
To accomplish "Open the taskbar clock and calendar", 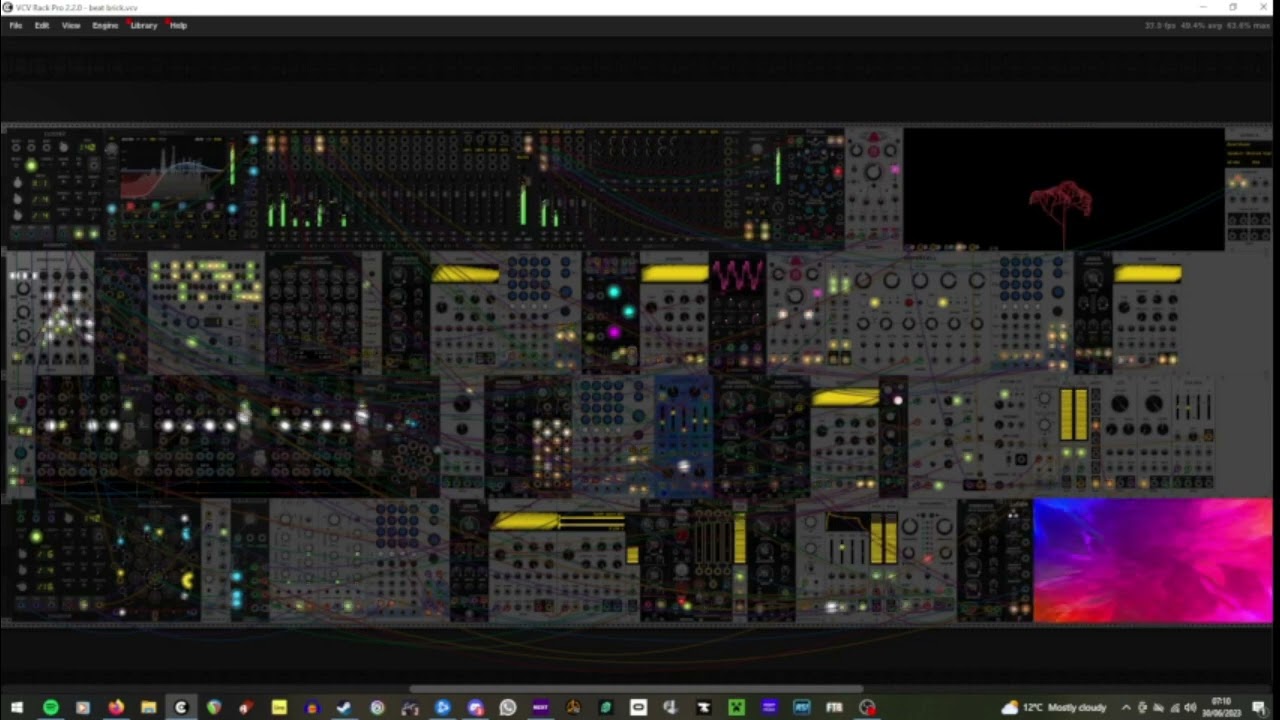I will click(x=1221, y=707).
